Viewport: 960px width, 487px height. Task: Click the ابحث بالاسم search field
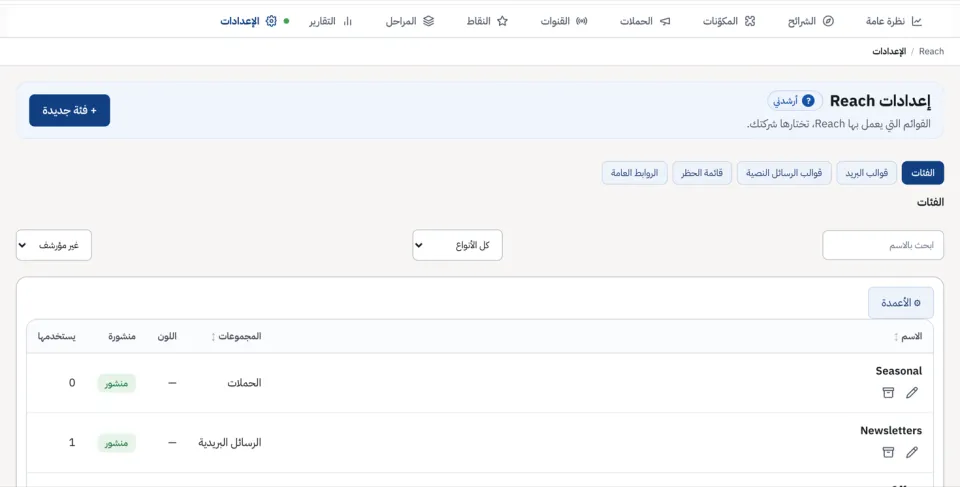[883, 245]
